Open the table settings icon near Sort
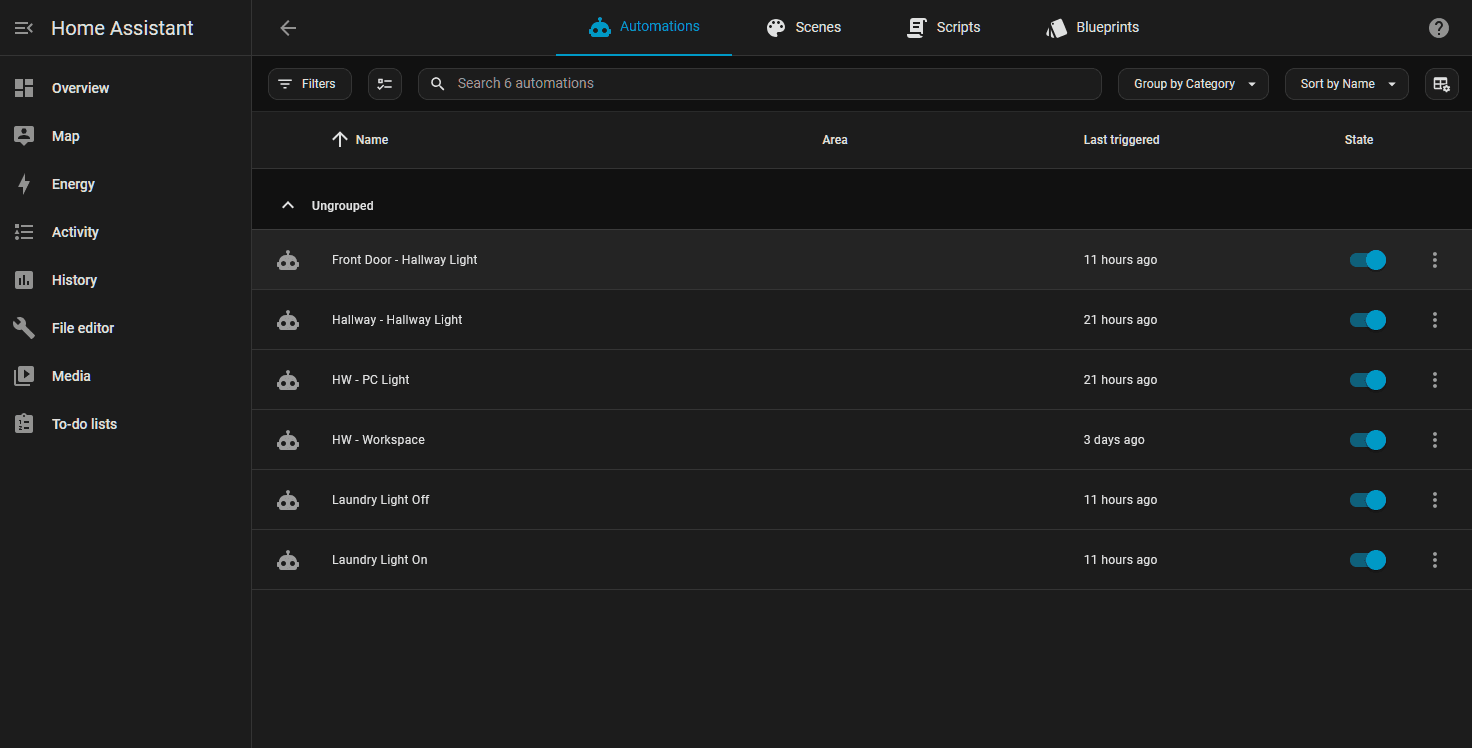 pos(1441,84)
